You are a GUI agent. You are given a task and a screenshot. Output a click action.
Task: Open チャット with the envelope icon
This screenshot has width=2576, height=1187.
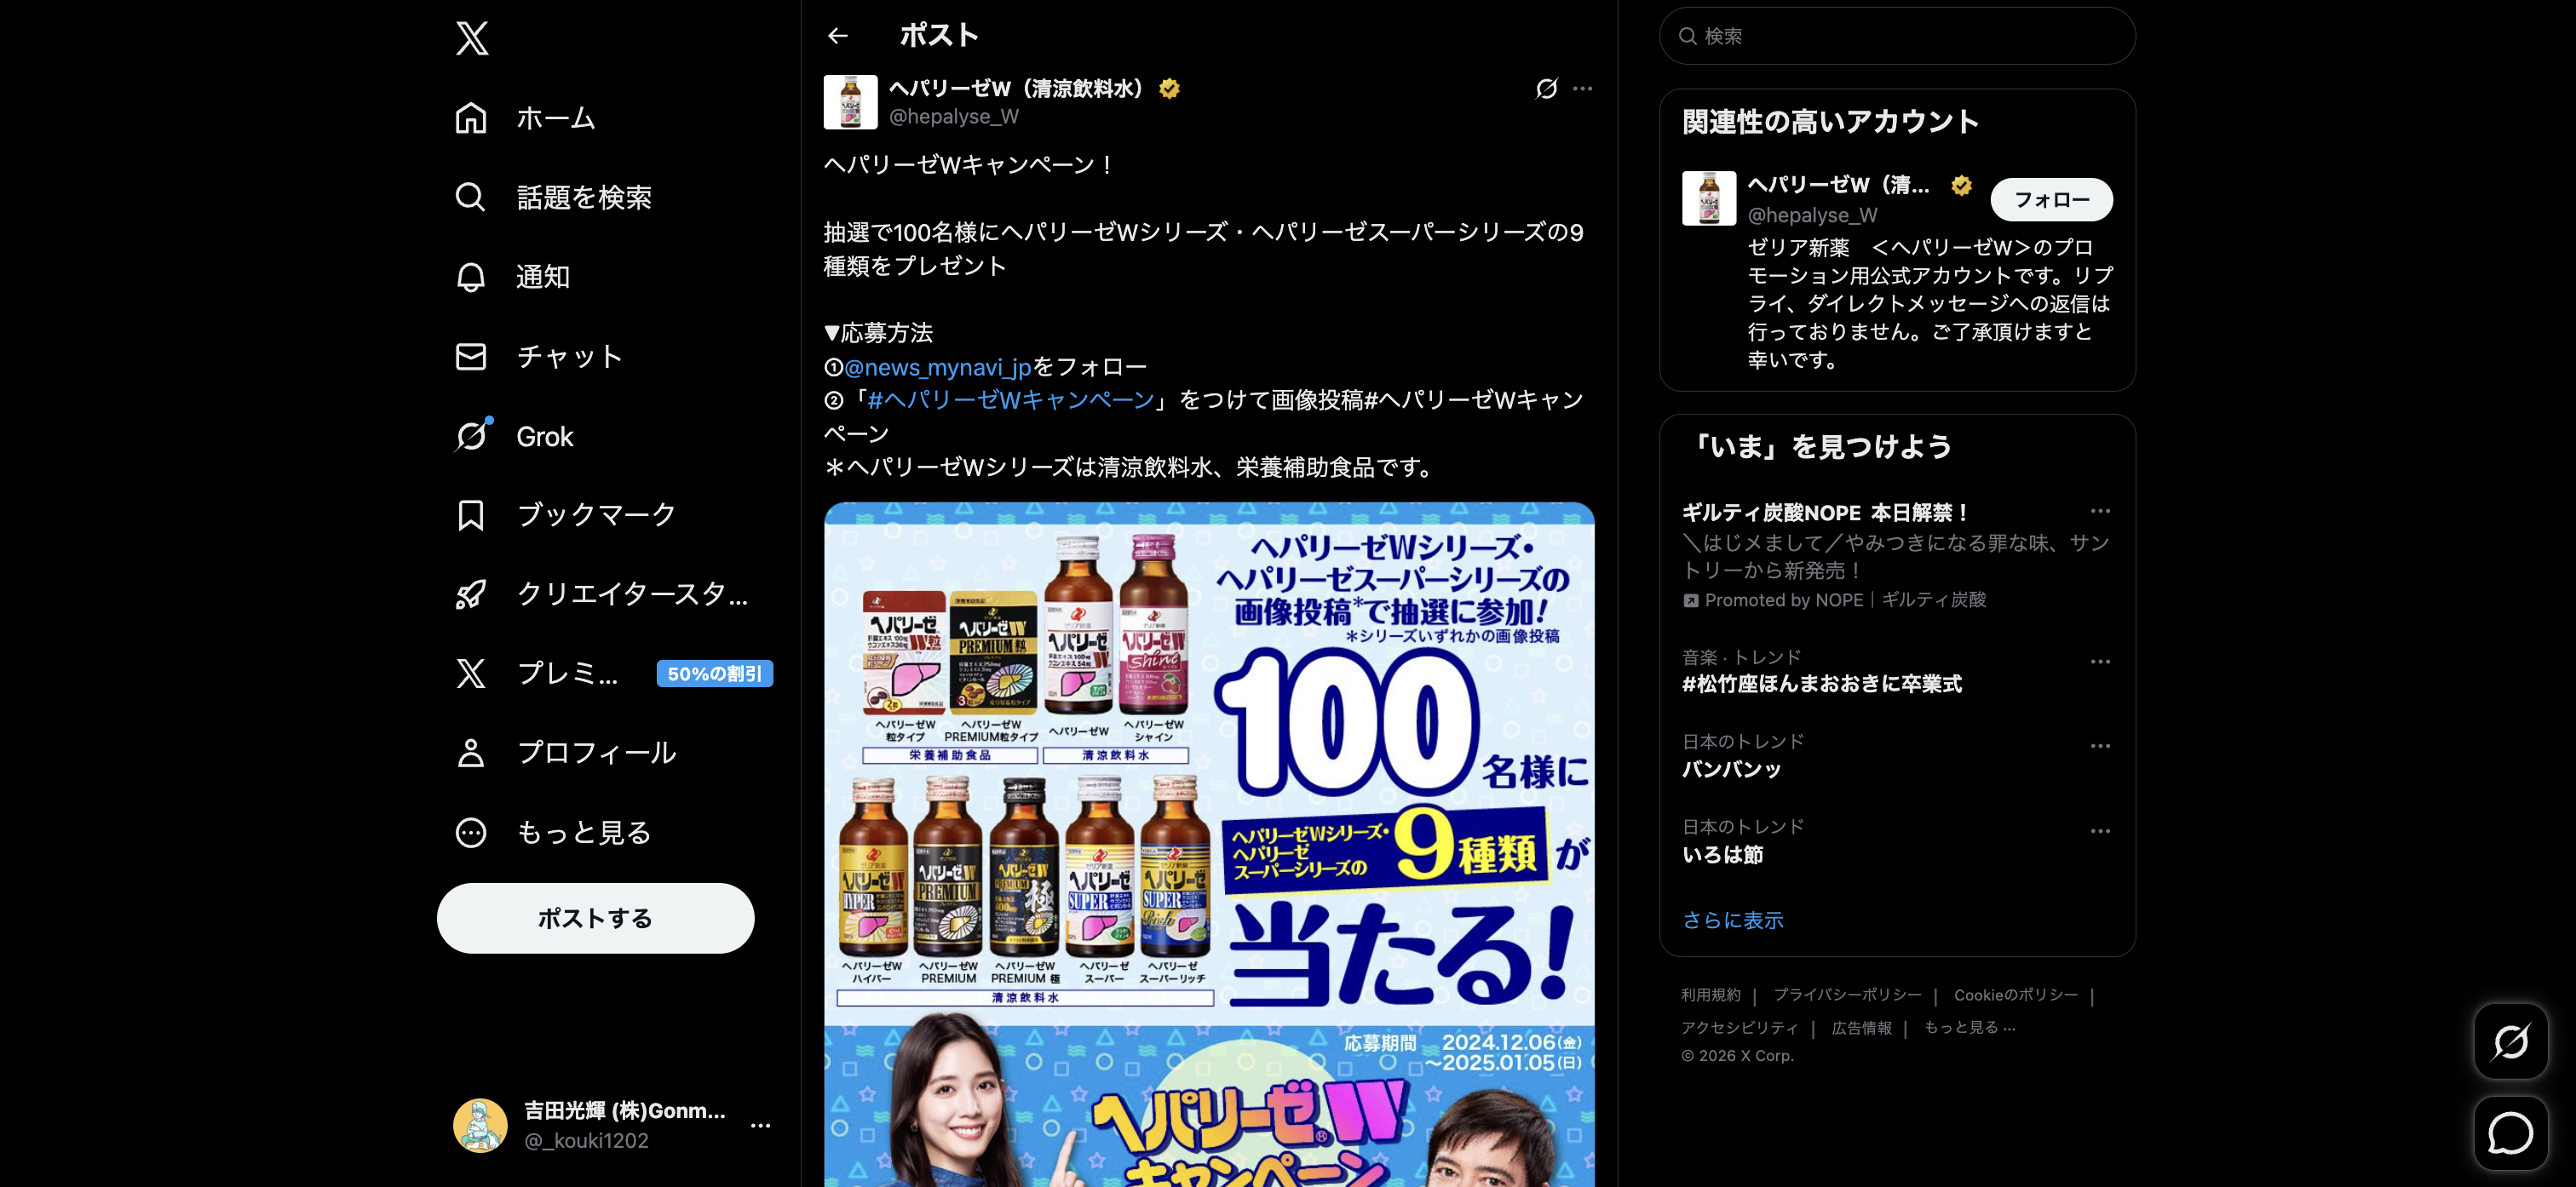[471, 356]
